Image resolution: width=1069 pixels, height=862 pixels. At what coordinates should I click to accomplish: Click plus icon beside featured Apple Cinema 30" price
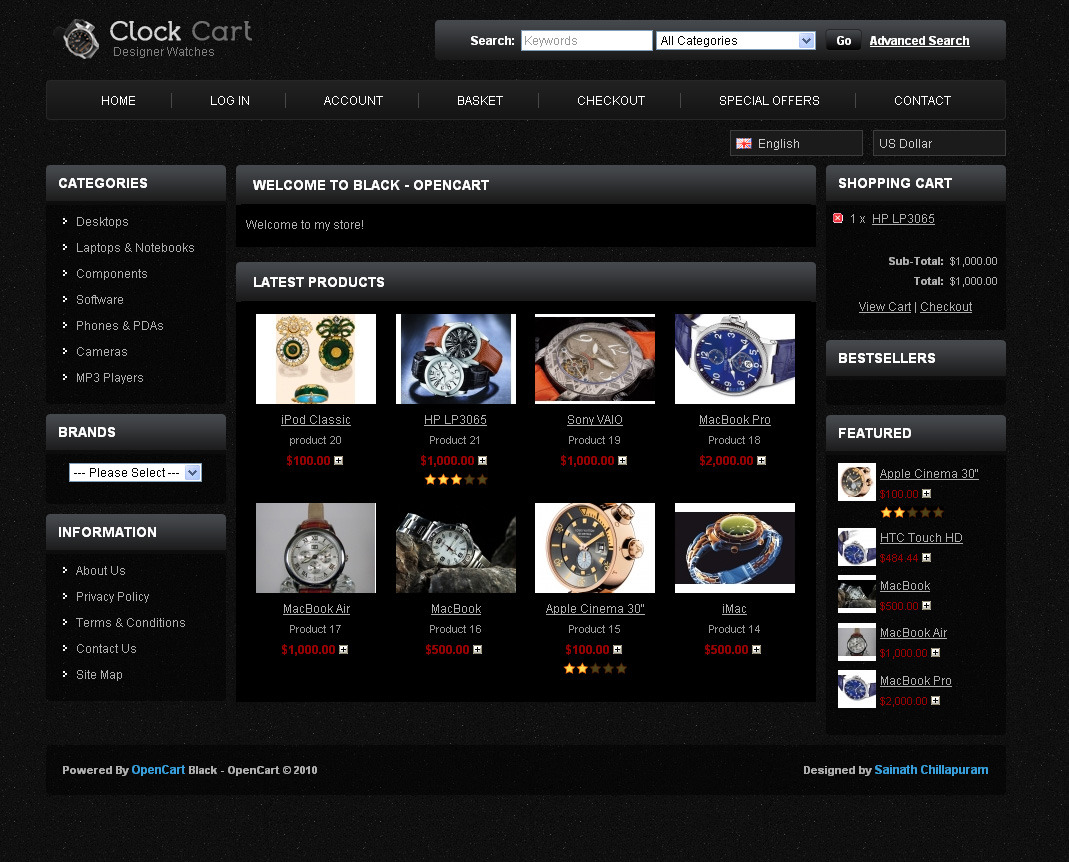pos(927,494)
